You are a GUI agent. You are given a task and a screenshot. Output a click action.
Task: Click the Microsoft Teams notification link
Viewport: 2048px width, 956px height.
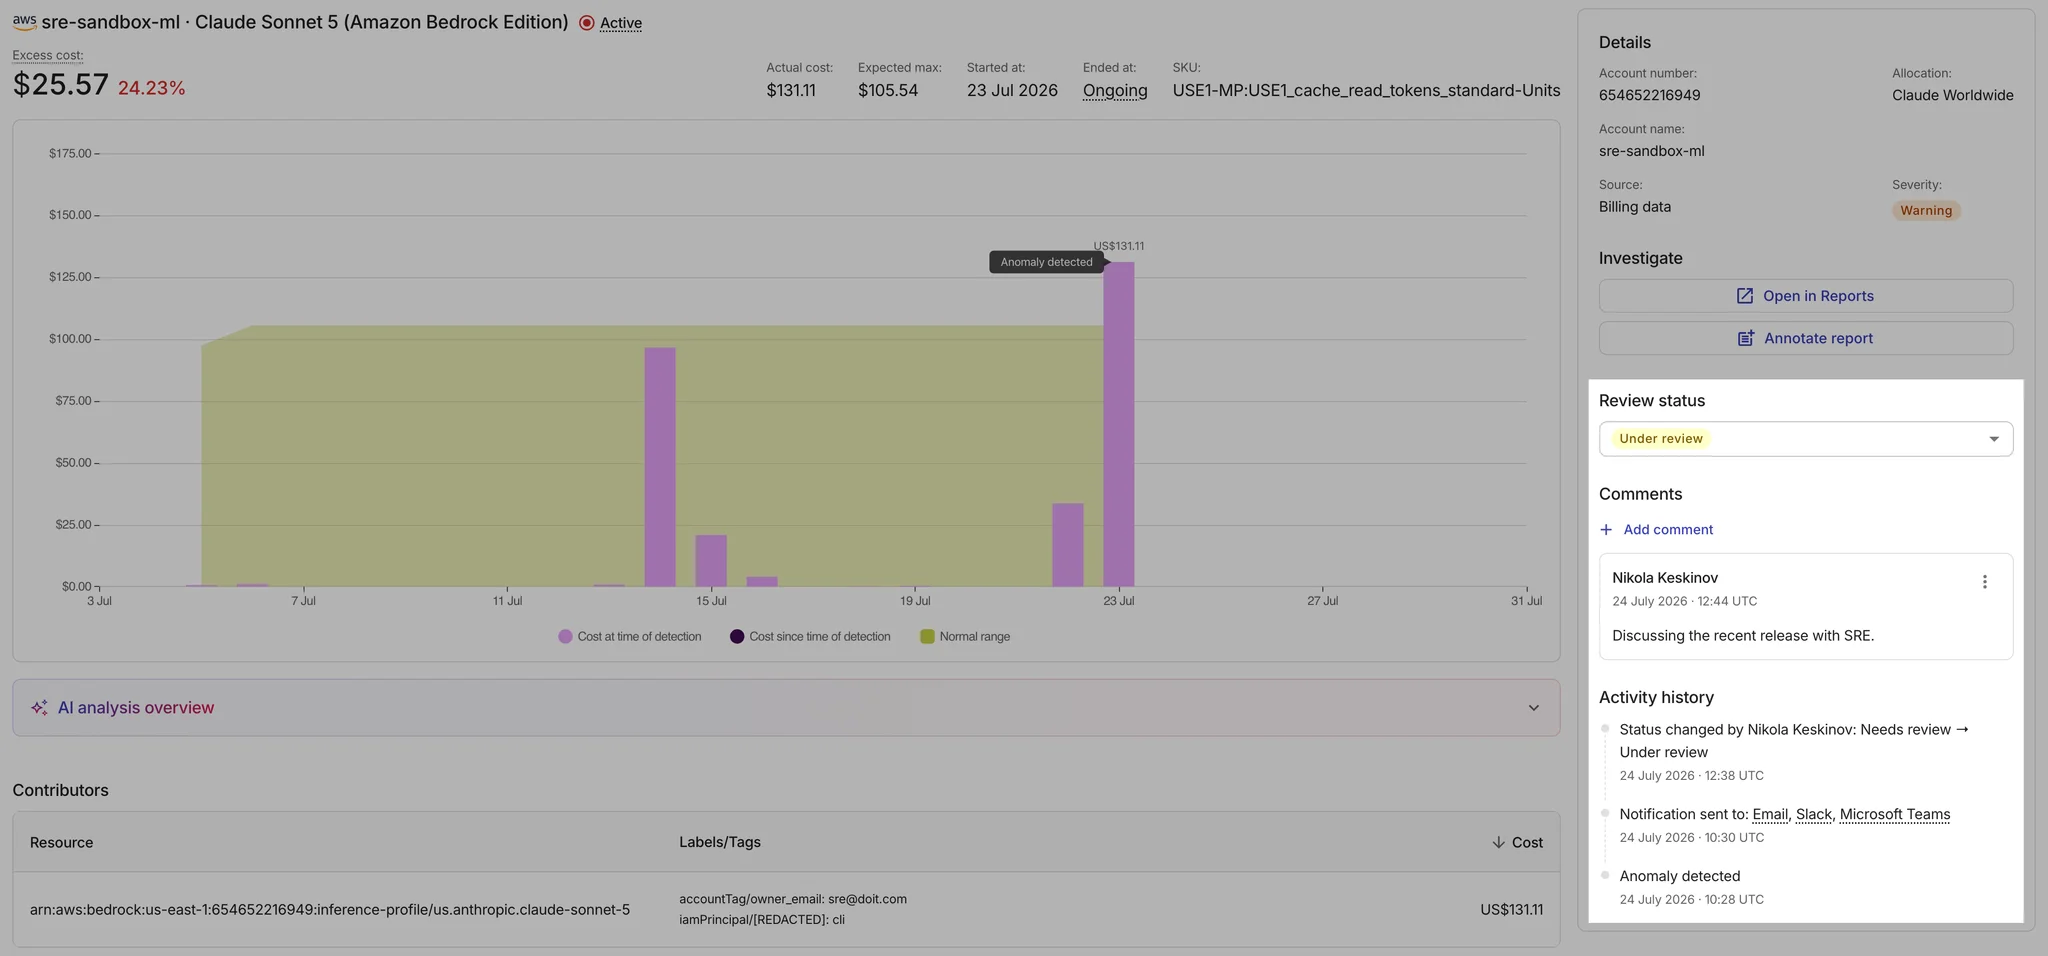point(1895,814)
